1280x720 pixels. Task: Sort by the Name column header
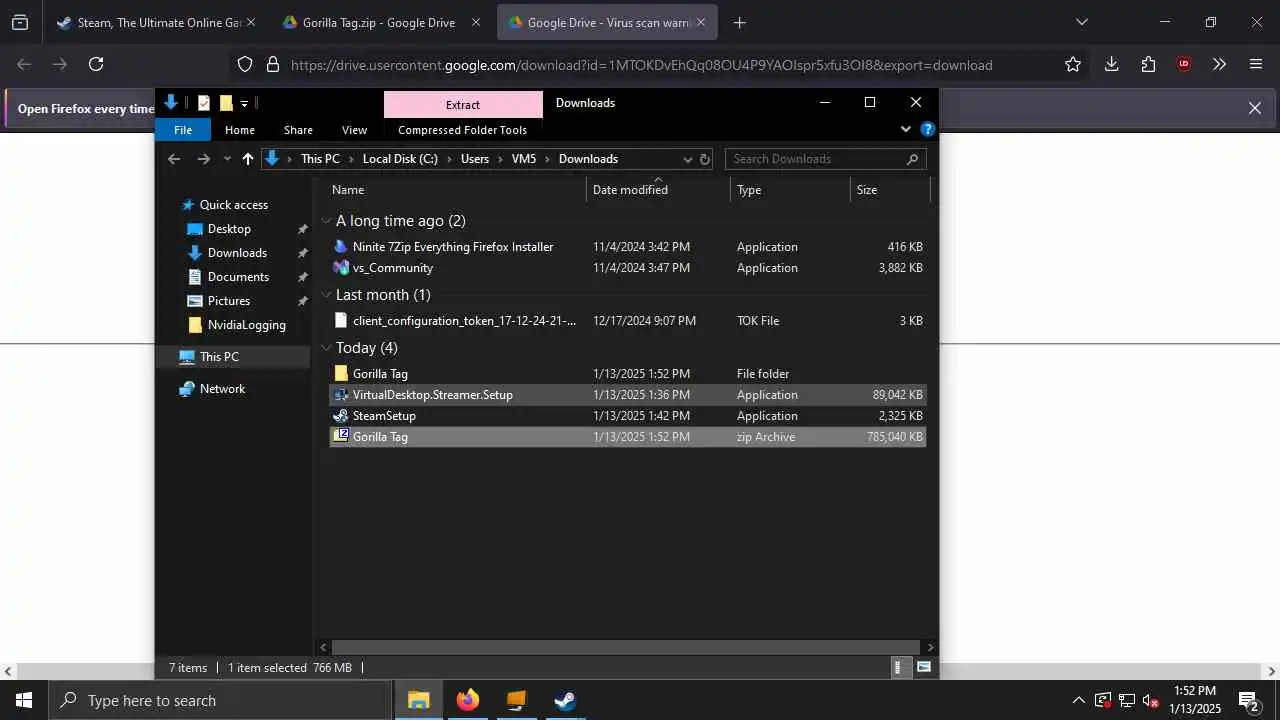456,190
